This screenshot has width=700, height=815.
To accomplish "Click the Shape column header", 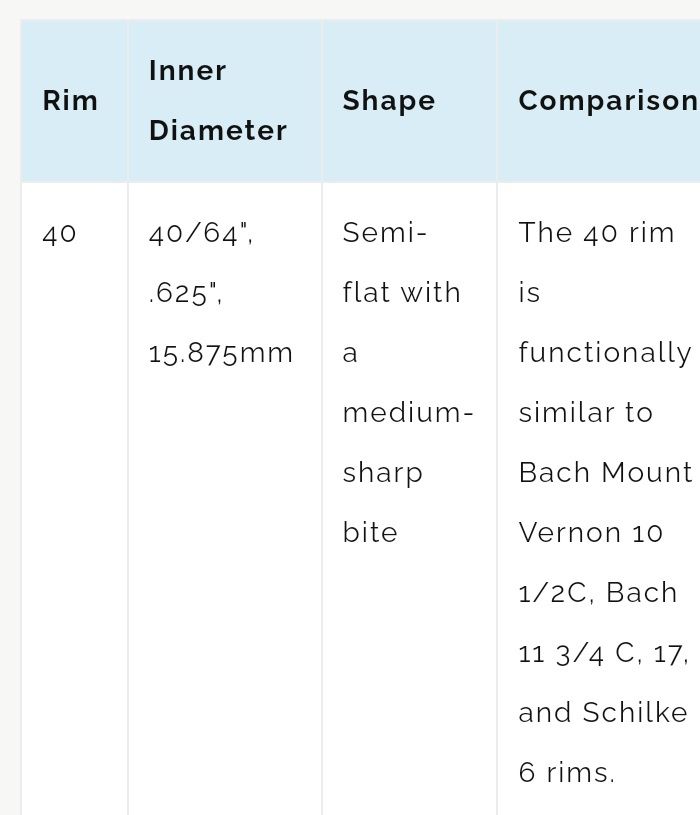I will pyautogui.click(x=389, y=101).
